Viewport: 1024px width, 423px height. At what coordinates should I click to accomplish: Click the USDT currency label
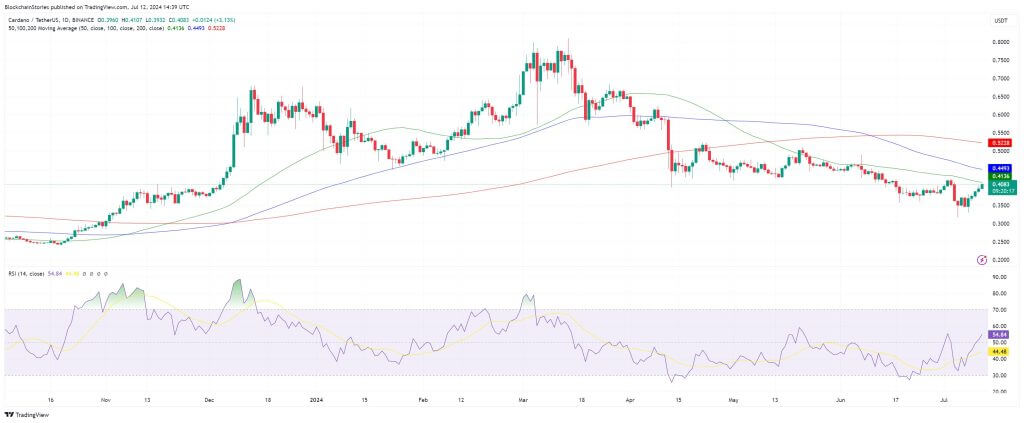pos(999,21)
